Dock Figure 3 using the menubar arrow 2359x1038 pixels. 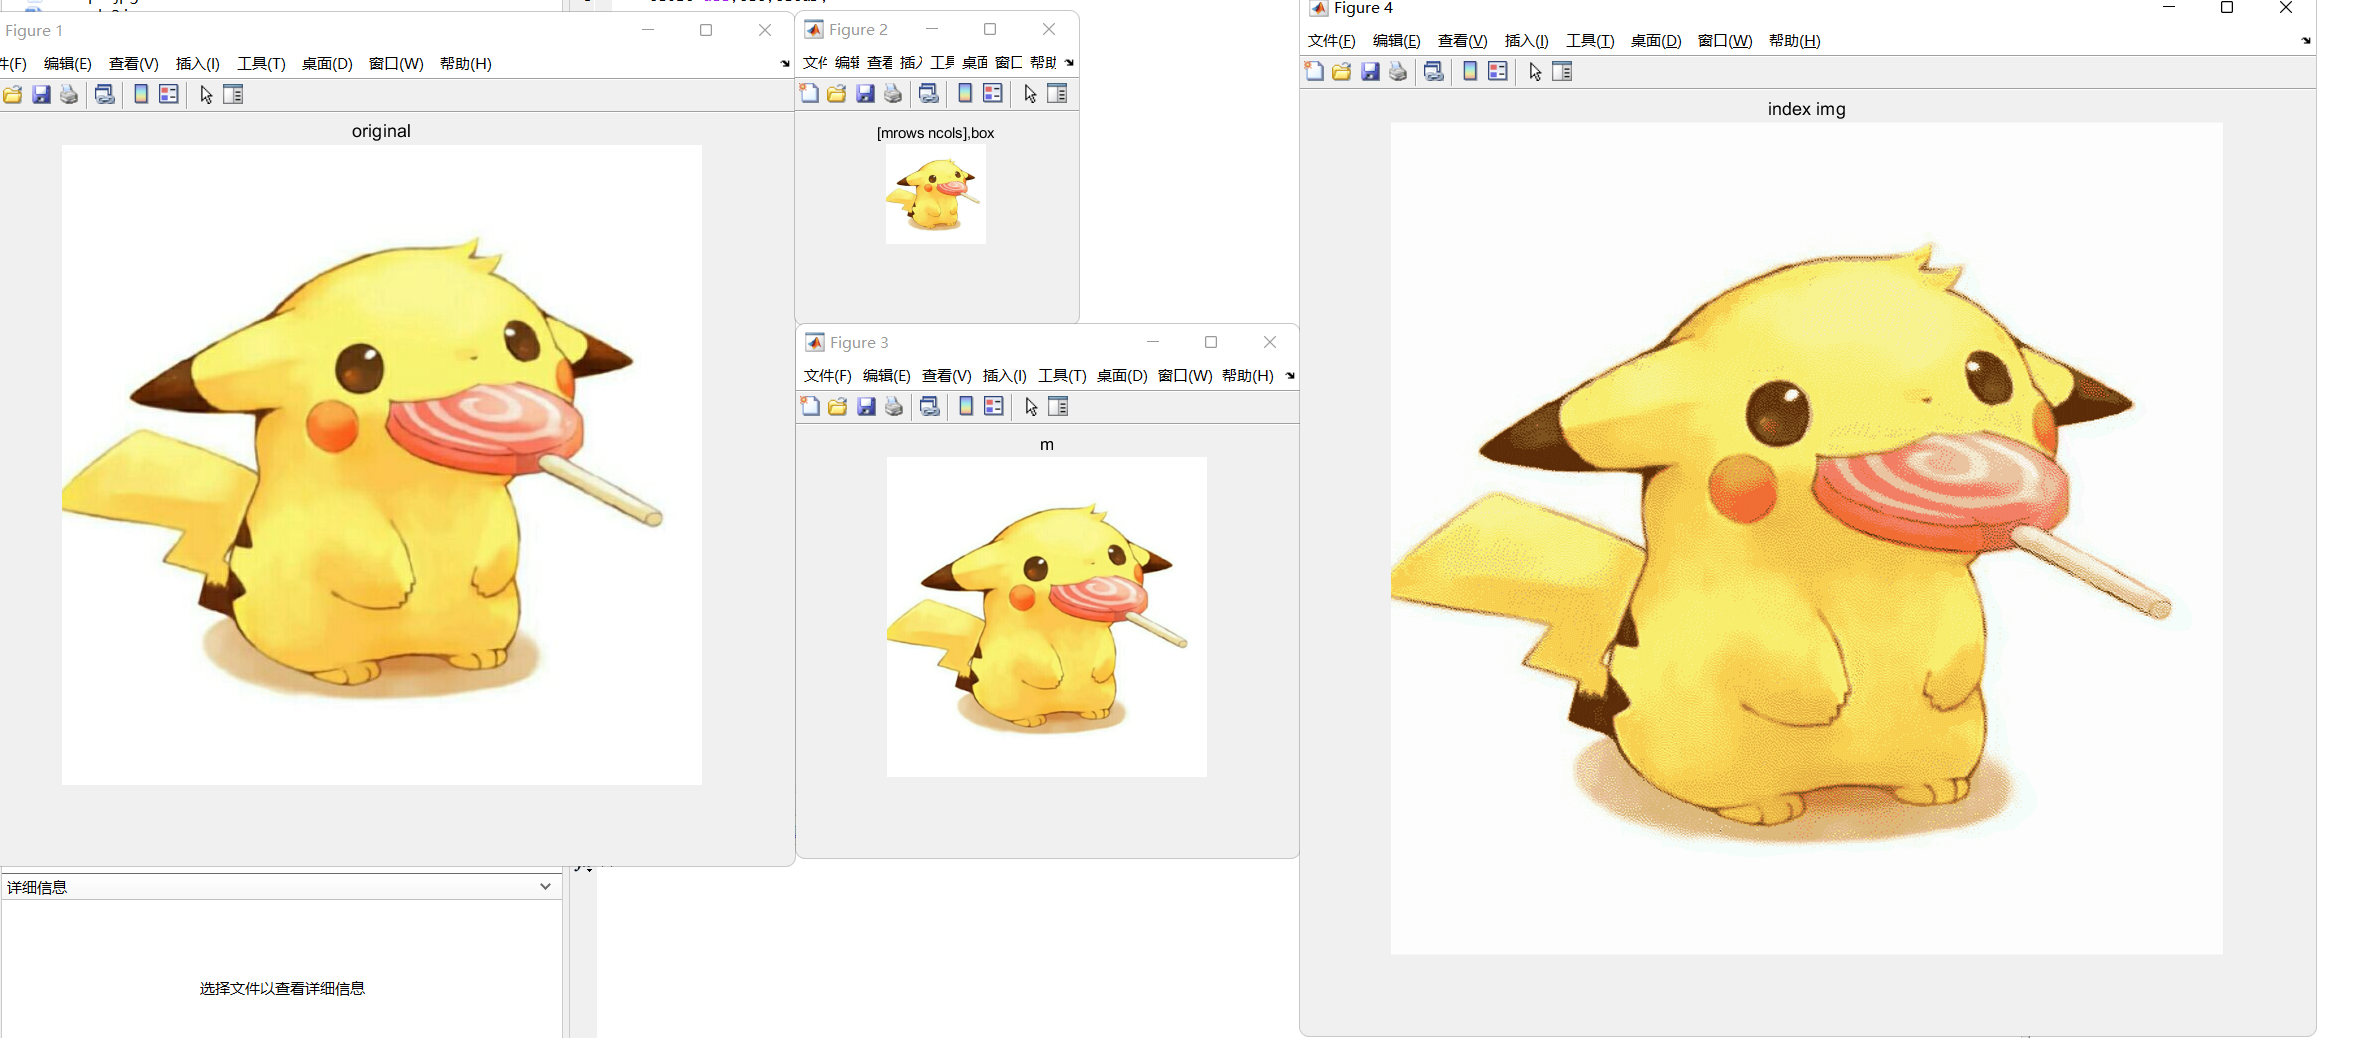[1290, 376]
